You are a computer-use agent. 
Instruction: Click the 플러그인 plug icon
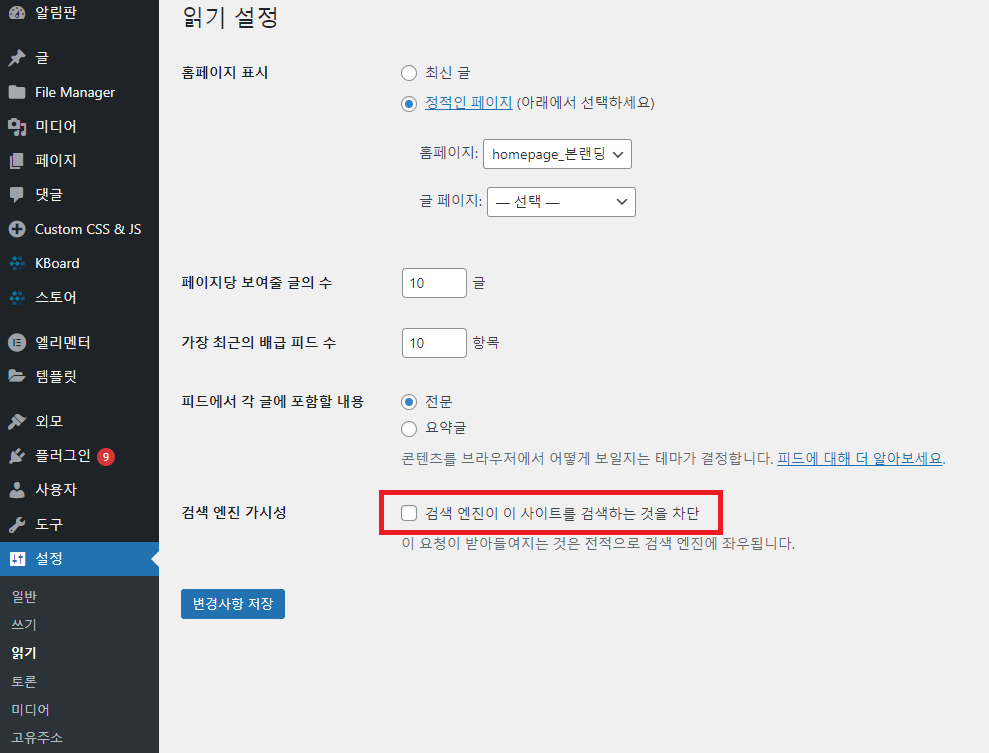coord(17,456)
